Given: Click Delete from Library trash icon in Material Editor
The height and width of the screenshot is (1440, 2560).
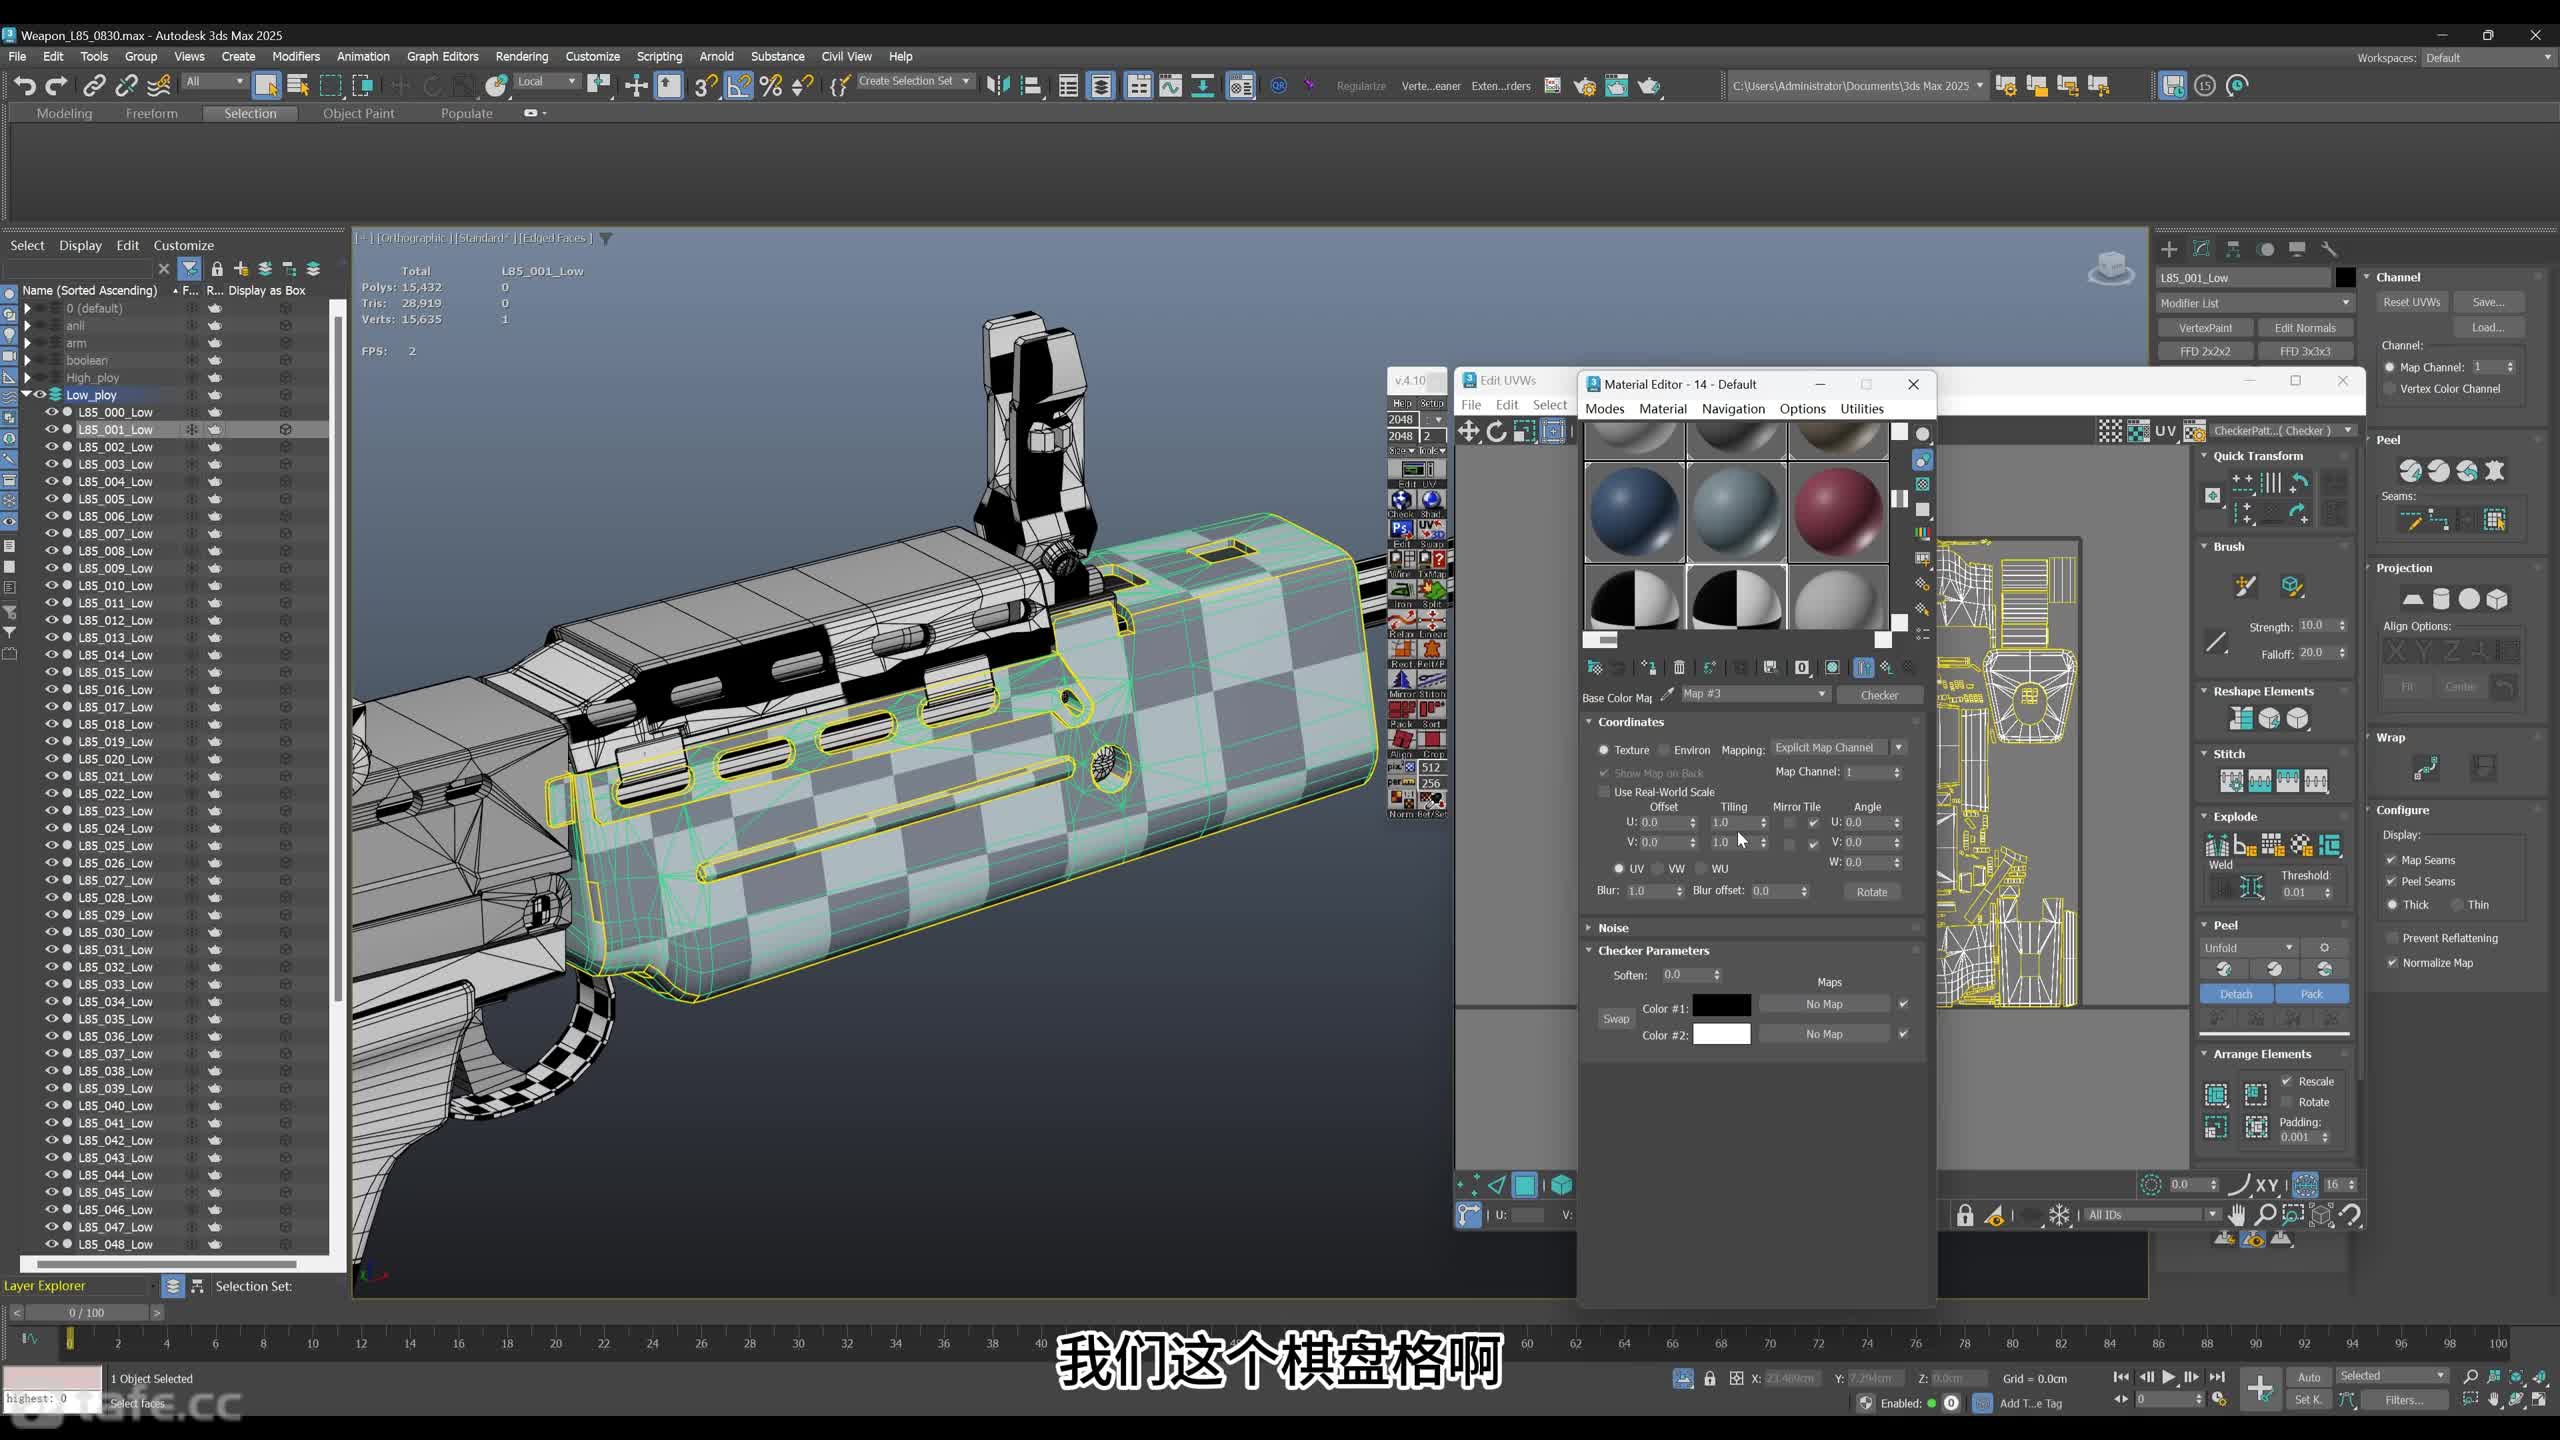Looking at the screenshot, I should 1679,667.
